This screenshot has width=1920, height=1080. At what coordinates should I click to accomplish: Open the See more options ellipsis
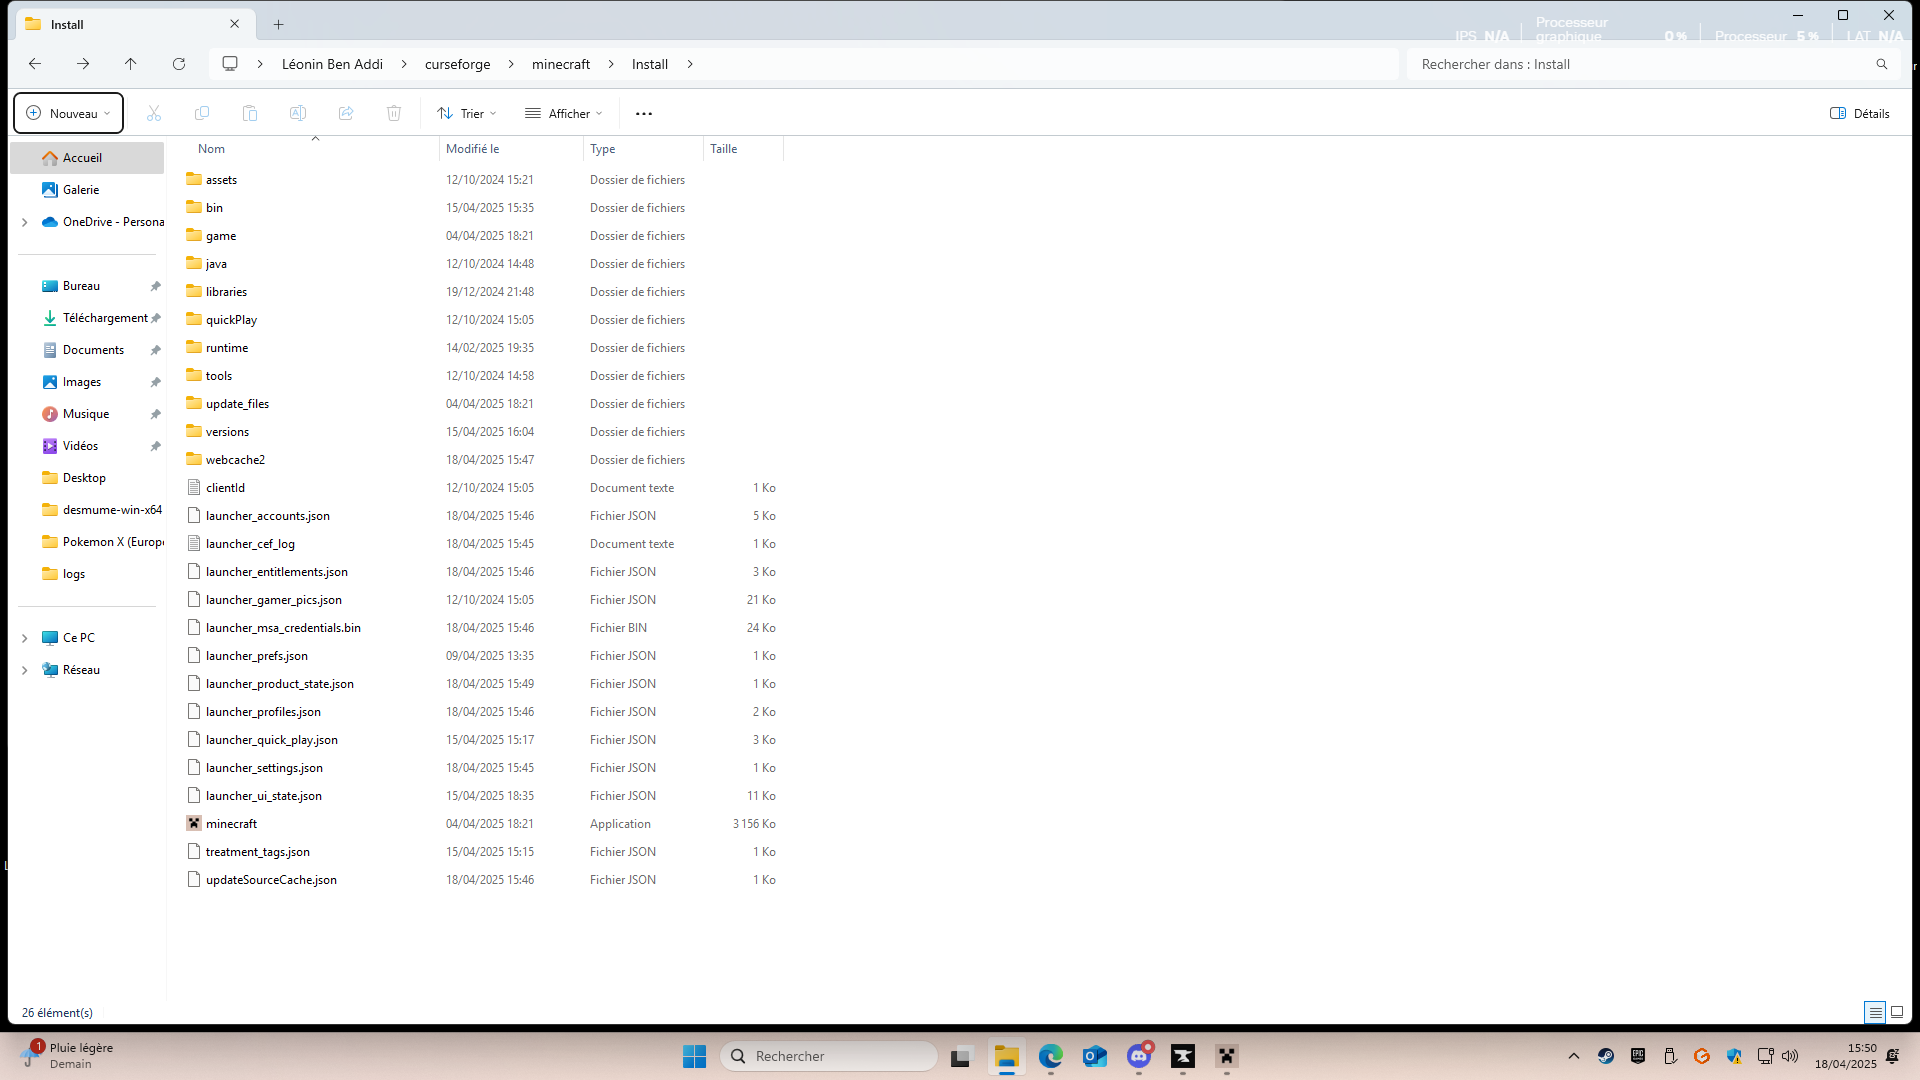click(x=644, y=114)
